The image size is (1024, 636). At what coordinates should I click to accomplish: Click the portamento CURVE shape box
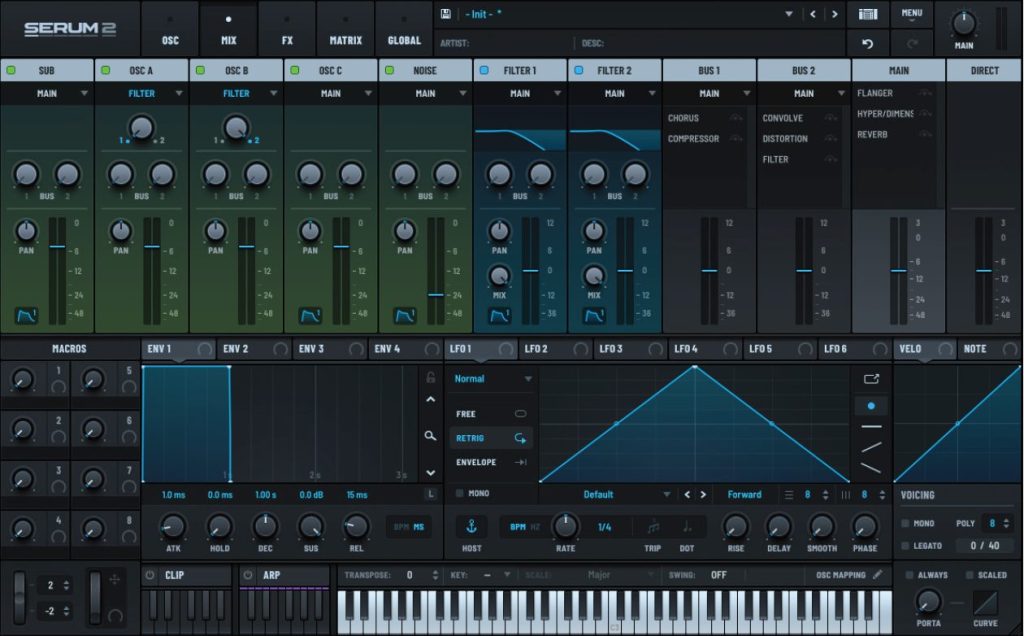[985, 603]
